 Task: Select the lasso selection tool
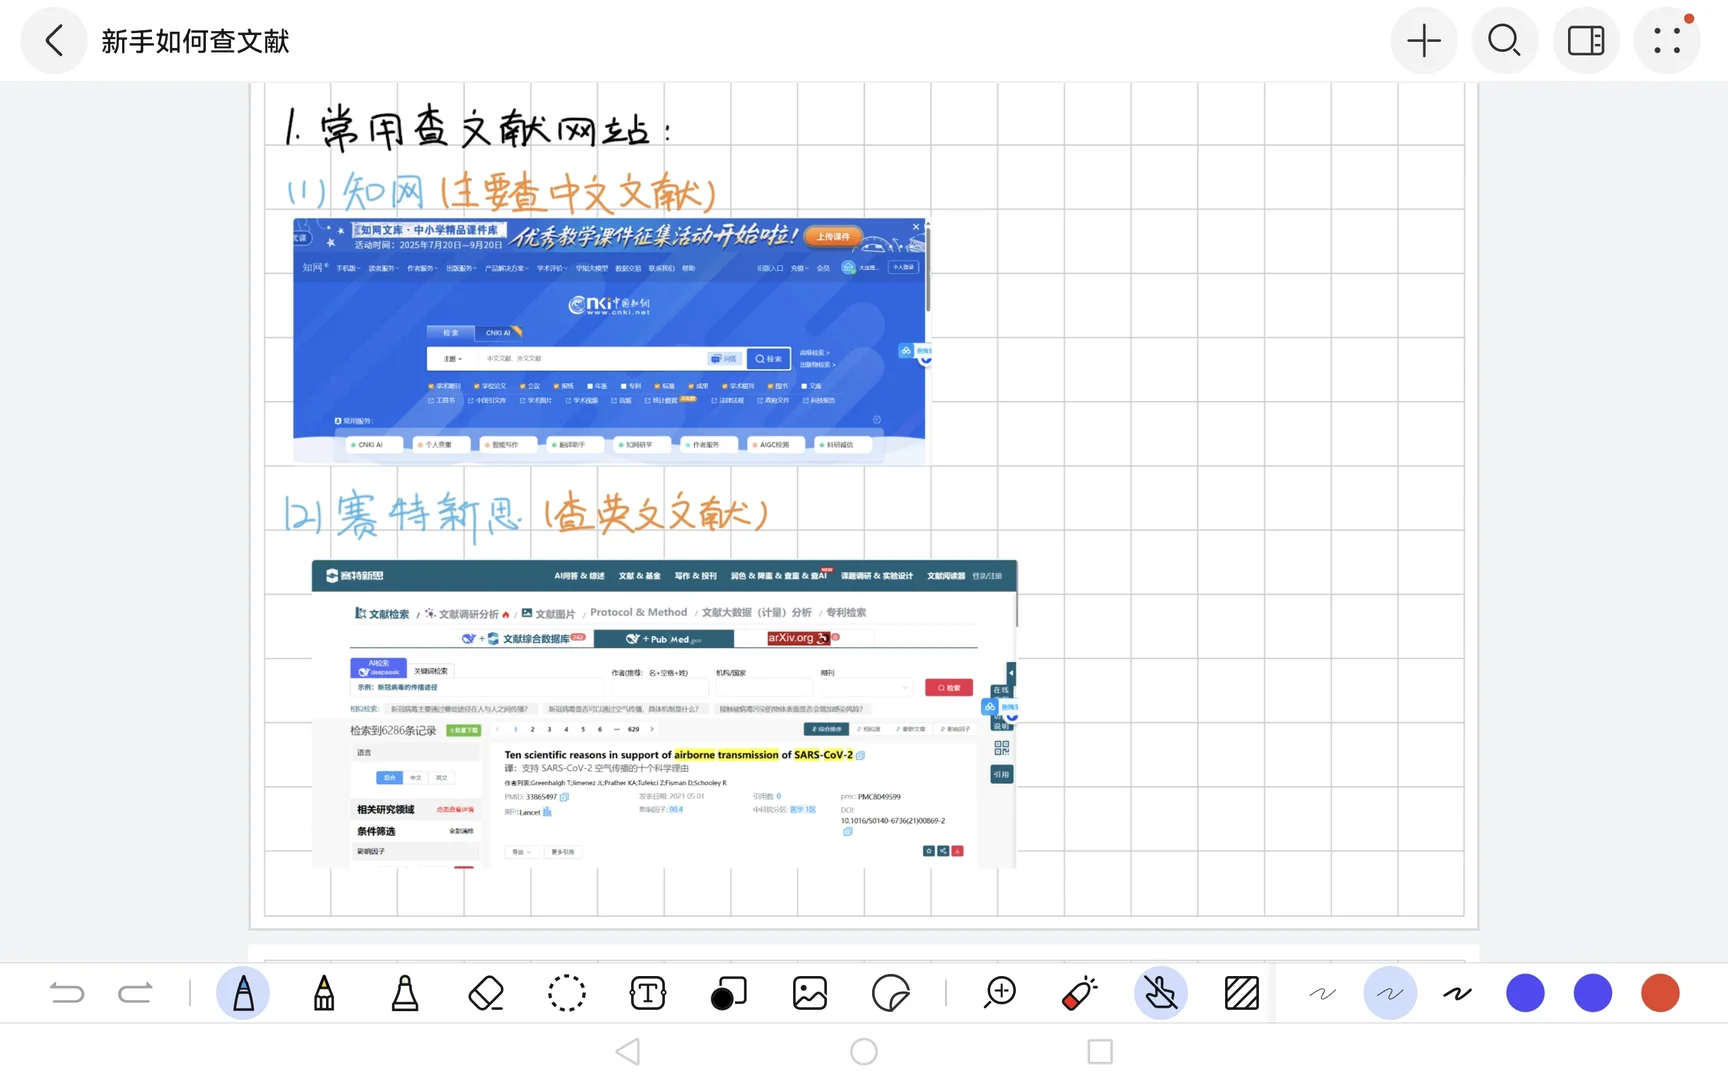click(567, 993)
